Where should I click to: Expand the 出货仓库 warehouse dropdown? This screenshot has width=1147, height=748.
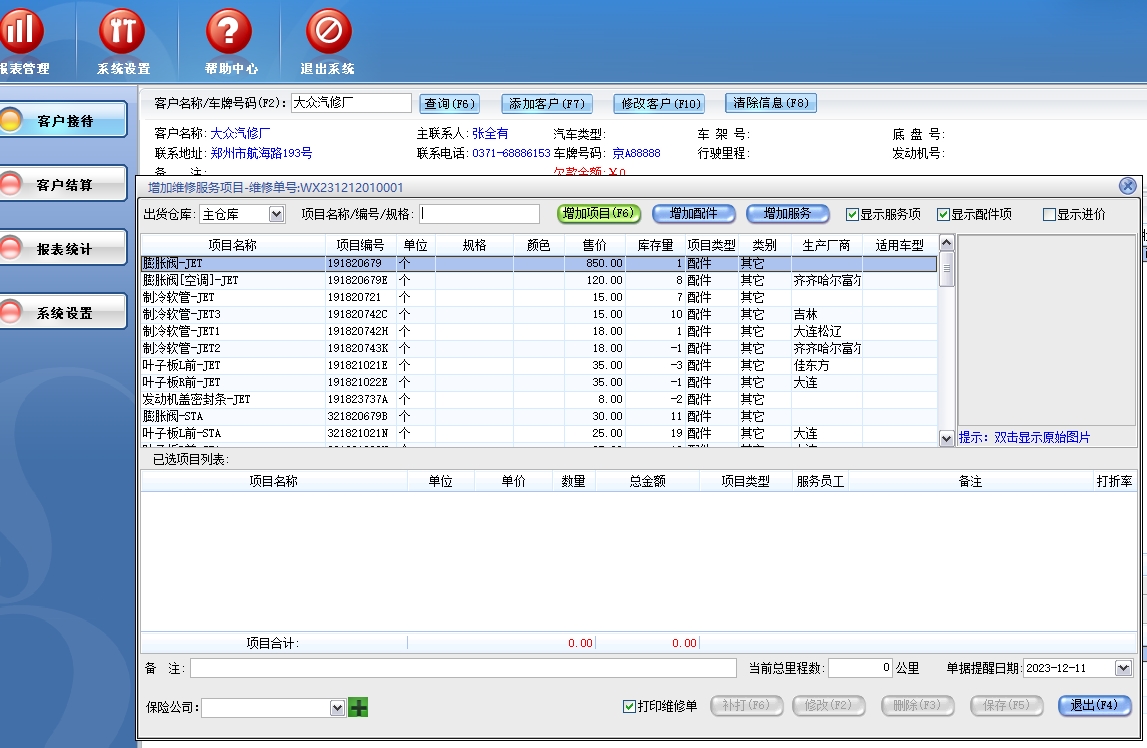[277, 214]
